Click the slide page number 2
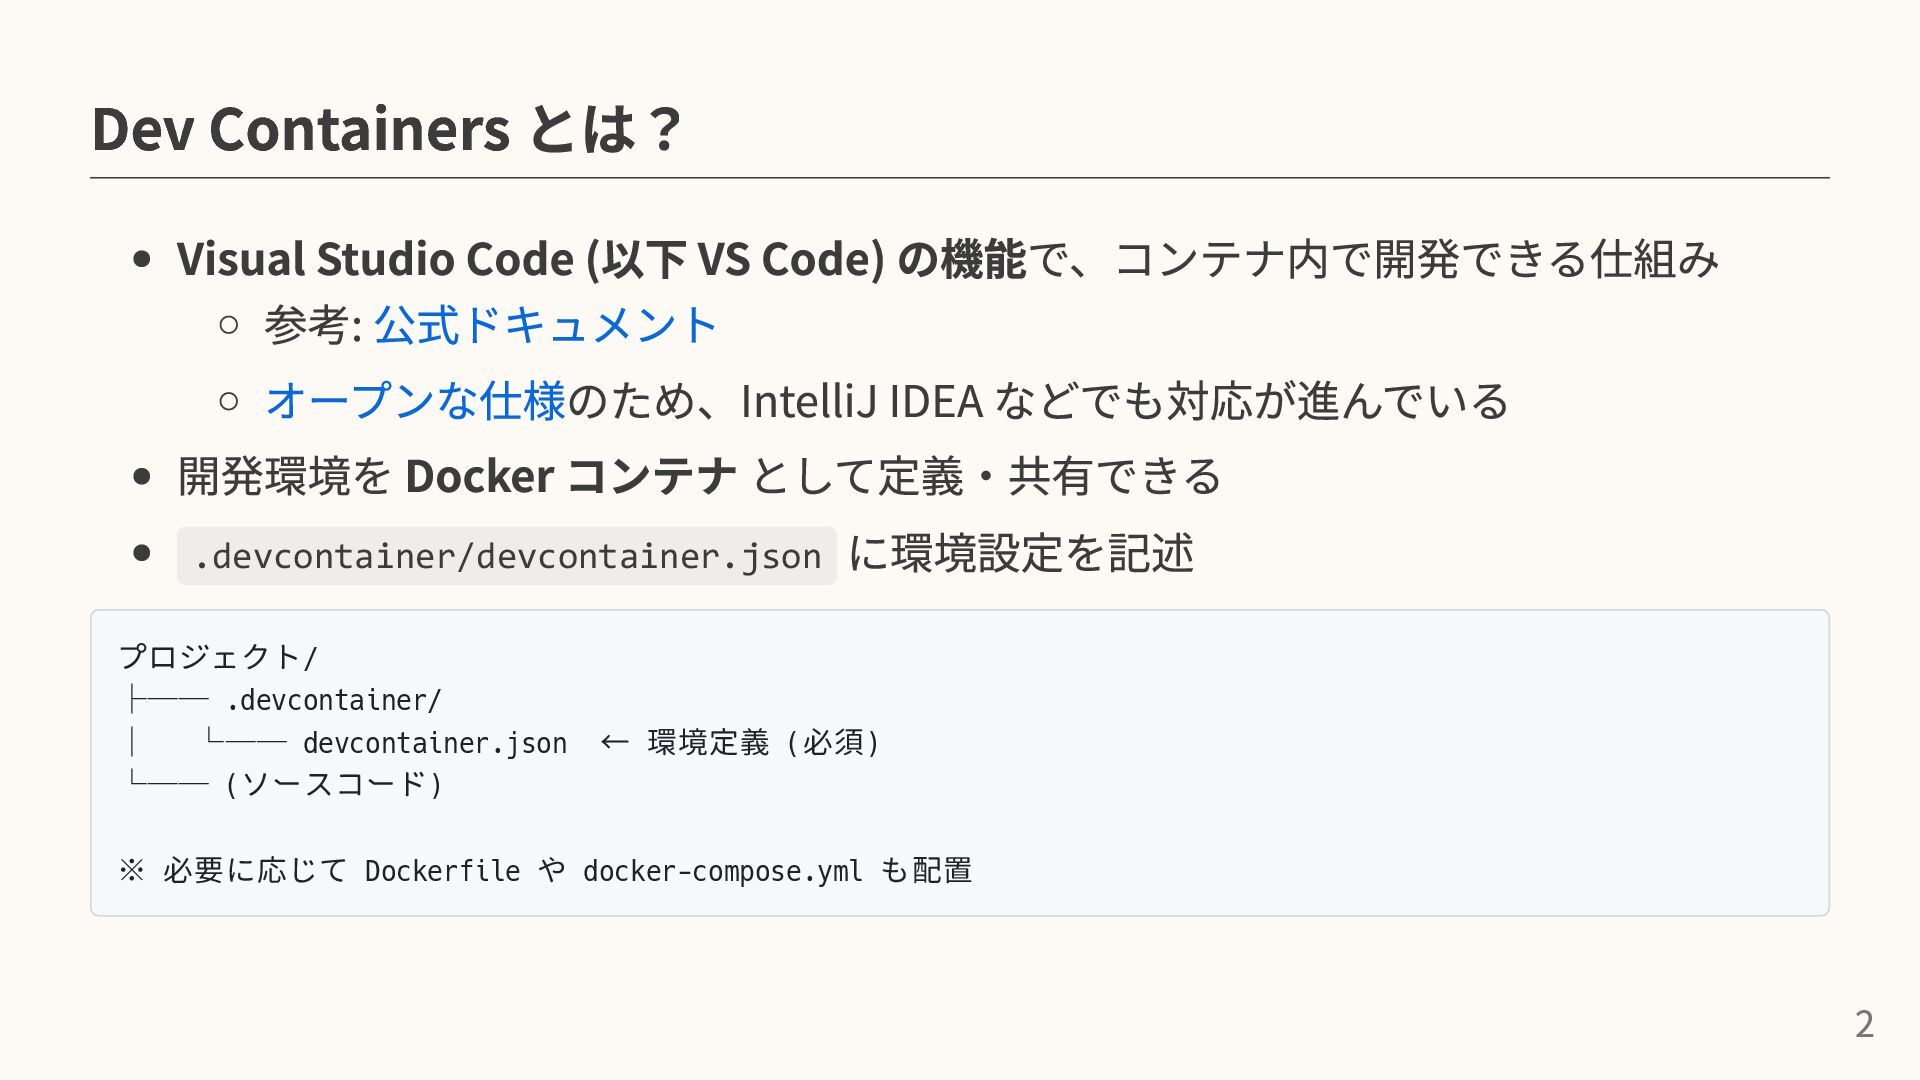1920x1080 pixels. point(1864,1024)
